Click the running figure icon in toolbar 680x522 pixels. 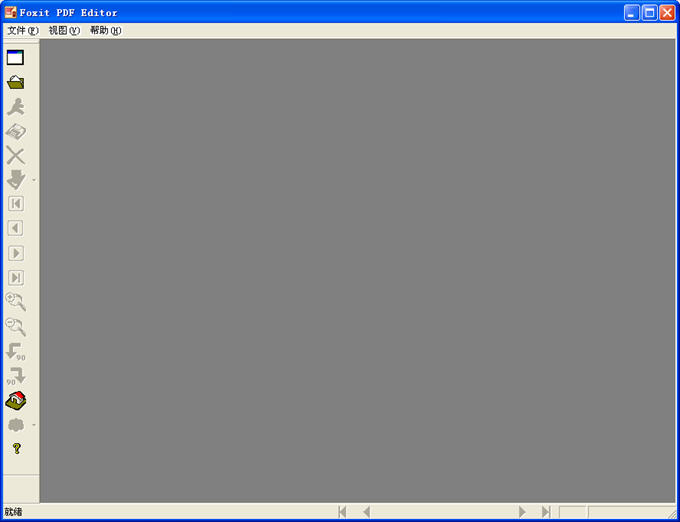tap(15, 107)
